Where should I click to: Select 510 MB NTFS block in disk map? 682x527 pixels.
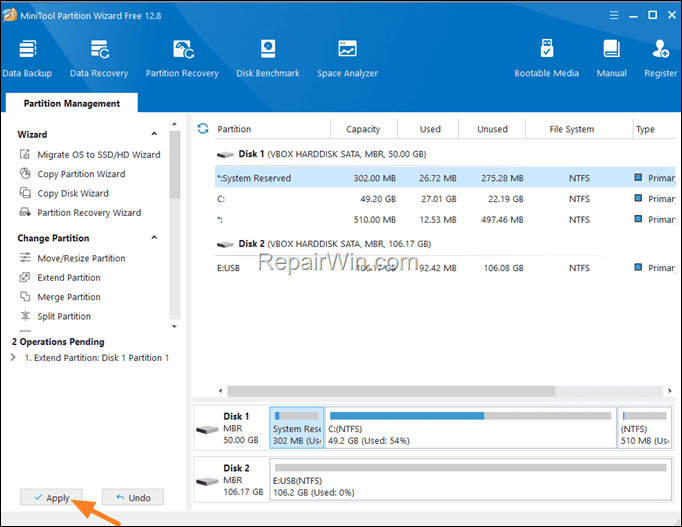pos(645,427)
